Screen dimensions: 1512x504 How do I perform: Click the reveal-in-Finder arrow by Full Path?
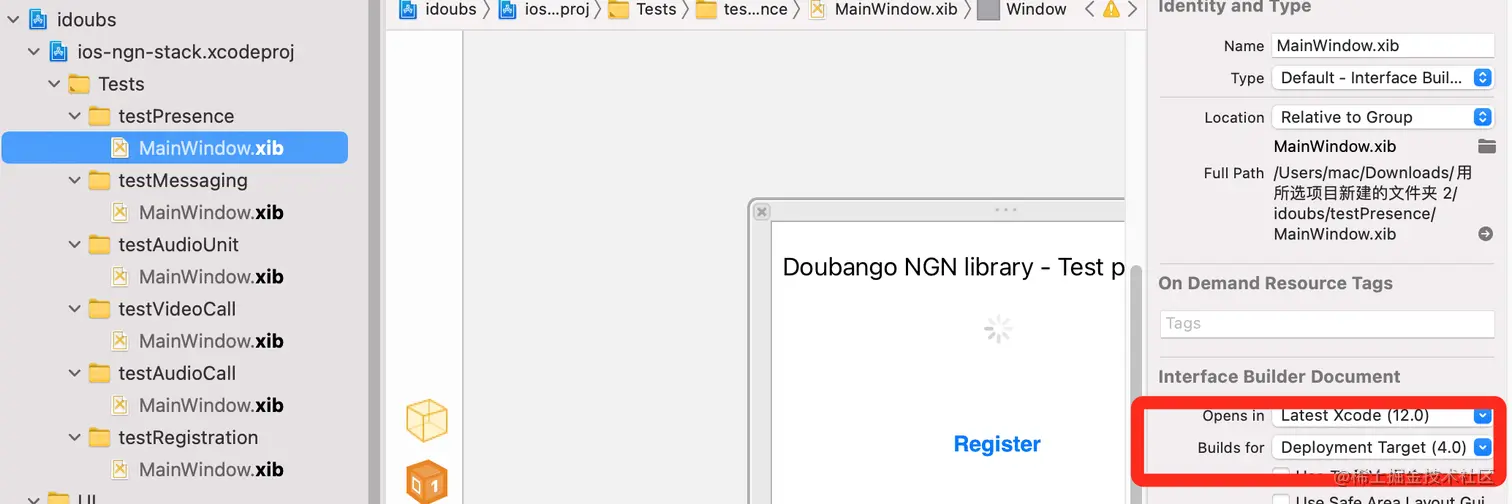1486,234
